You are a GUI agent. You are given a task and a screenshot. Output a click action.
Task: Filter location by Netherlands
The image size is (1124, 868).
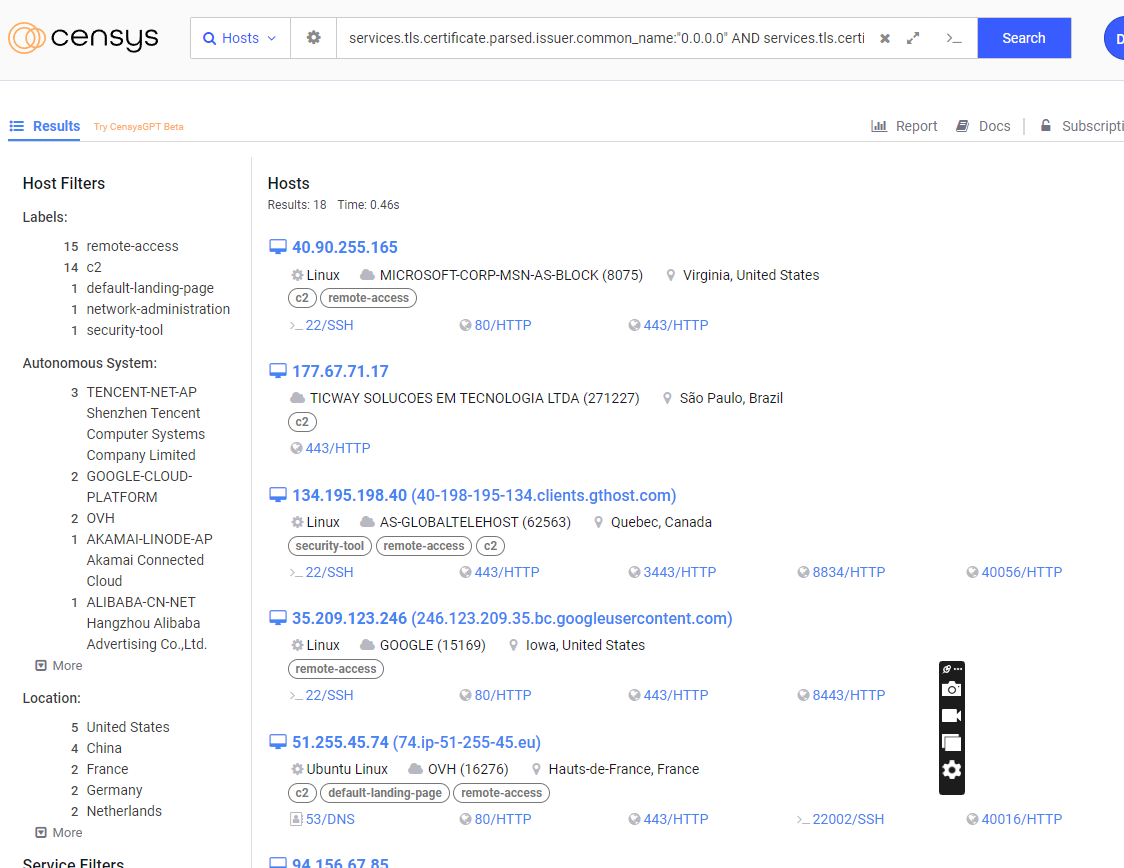coord(124,811)
